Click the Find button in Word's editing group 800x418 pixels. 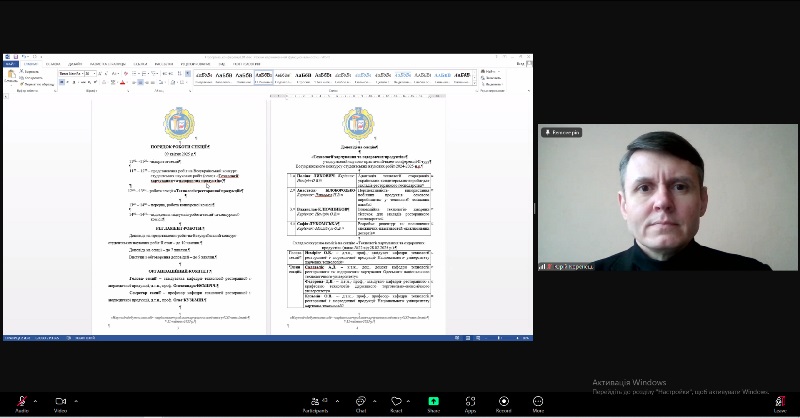491,71
